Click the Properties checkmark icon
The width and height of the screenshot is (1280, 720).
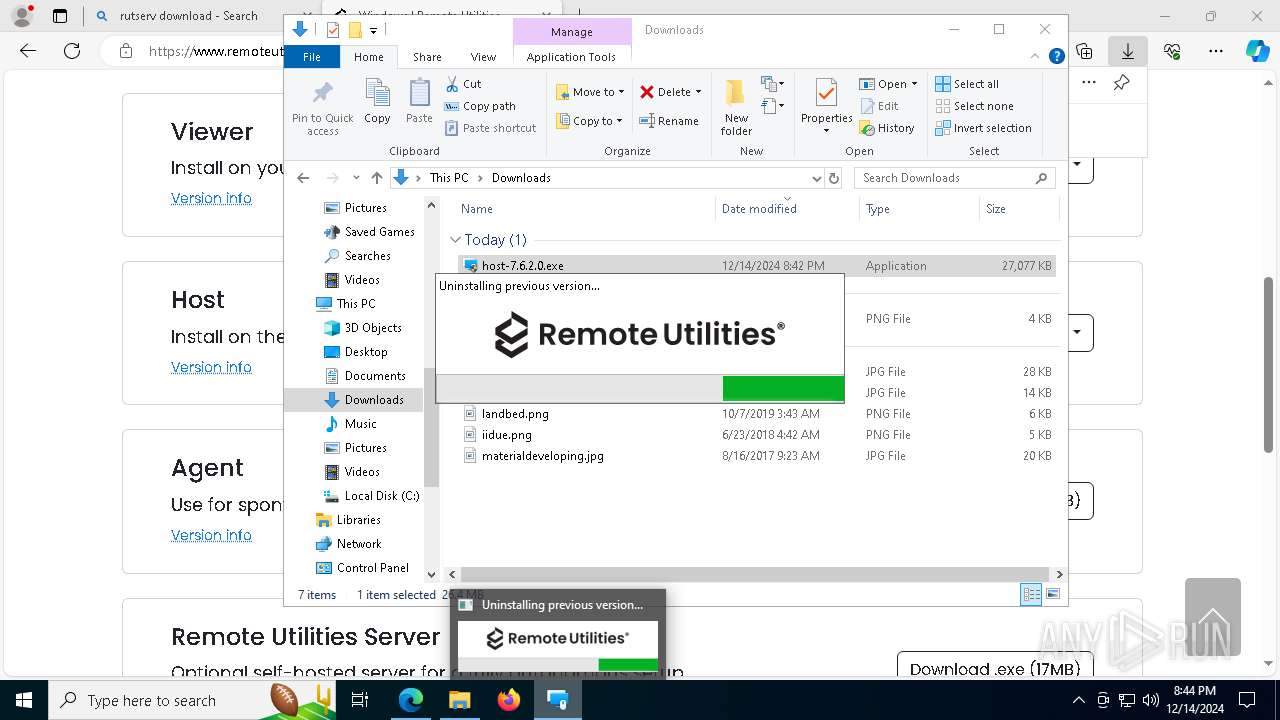coord(826,93)
